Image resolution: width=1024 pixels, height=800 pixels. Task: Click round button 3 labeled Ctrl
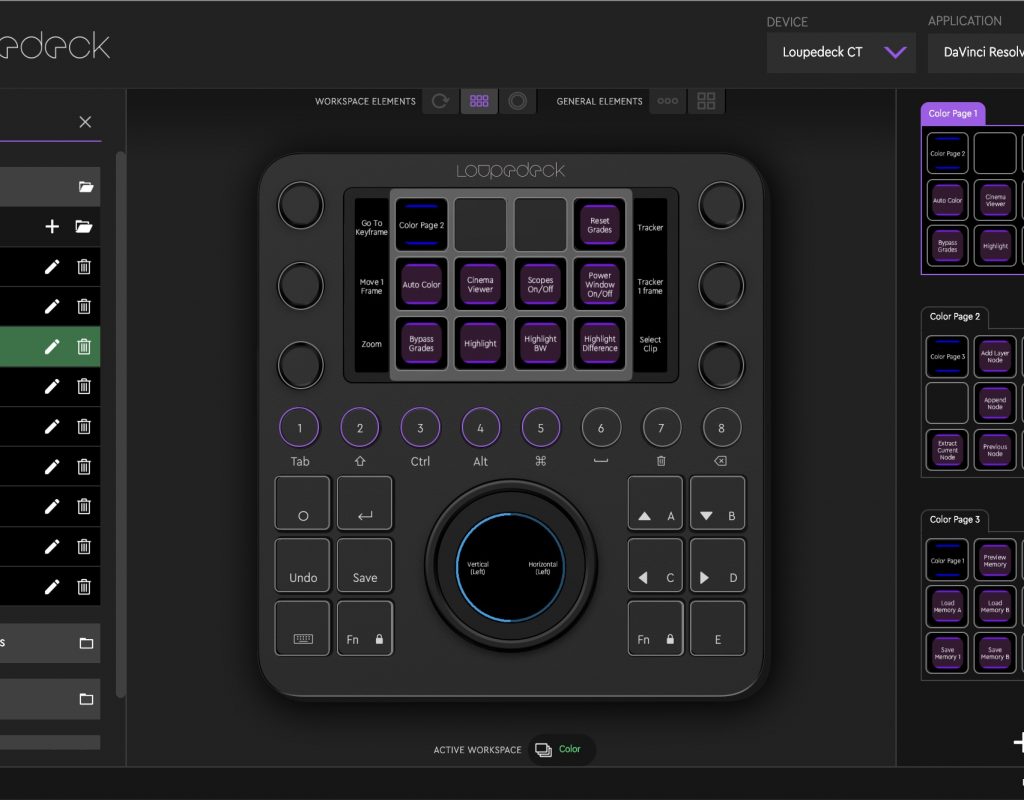(420, 428)
